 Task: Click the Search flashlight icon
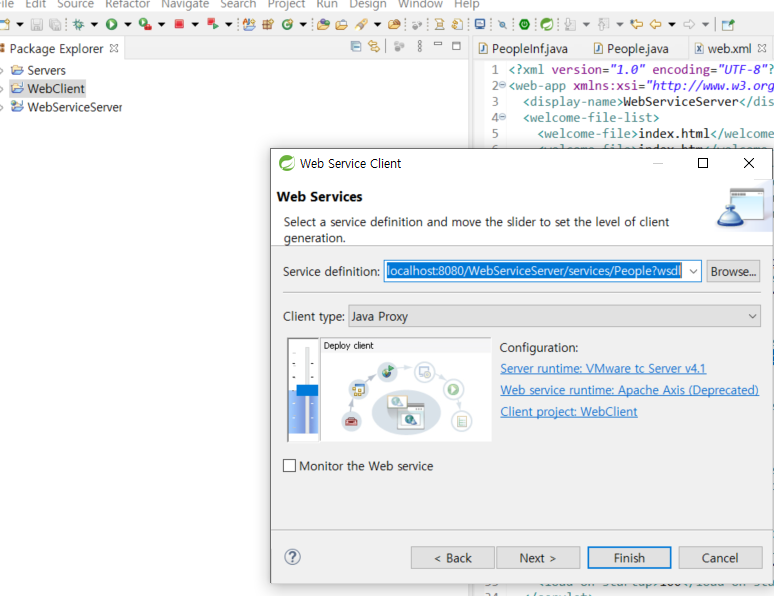pos(361,24)
